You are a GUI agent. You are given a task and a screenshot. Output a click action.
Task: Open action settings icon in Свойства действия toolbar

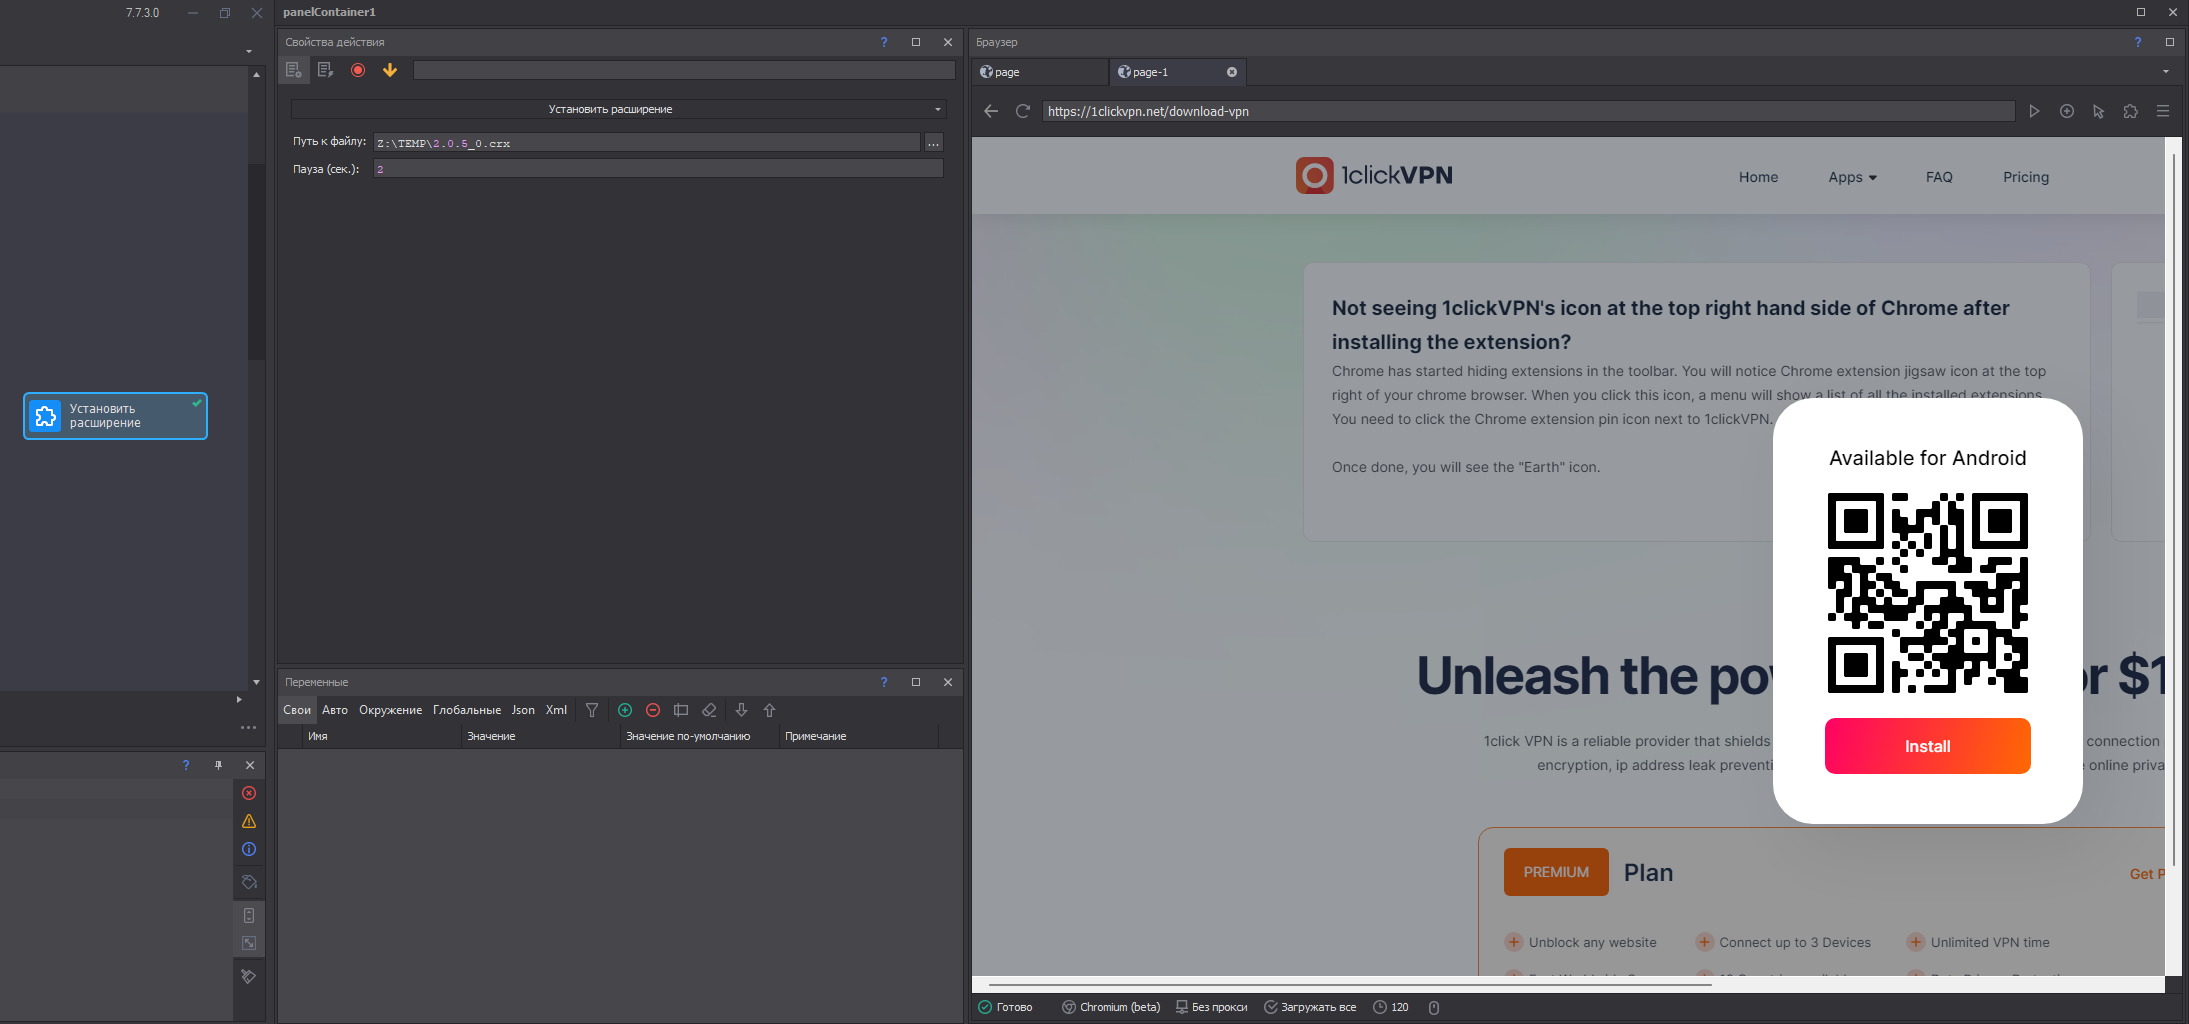click(293, 70)
